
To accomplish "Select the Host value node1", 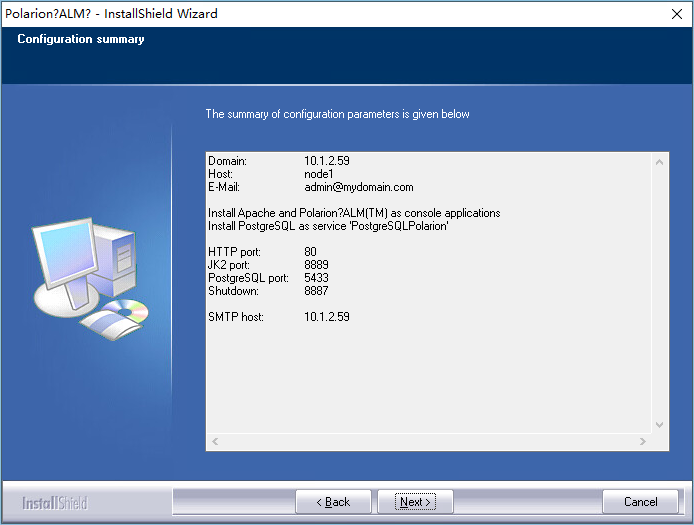I will click(x=319, y=174).
